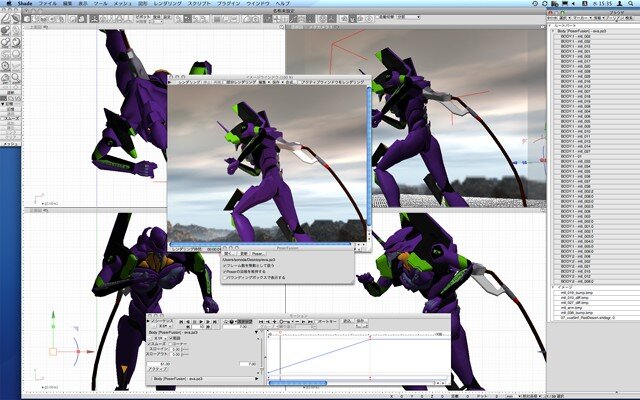Toggle フレーム数 checkbox in PoserFusion window
This screenshot has height=400, width=640.
coord(224,266)
